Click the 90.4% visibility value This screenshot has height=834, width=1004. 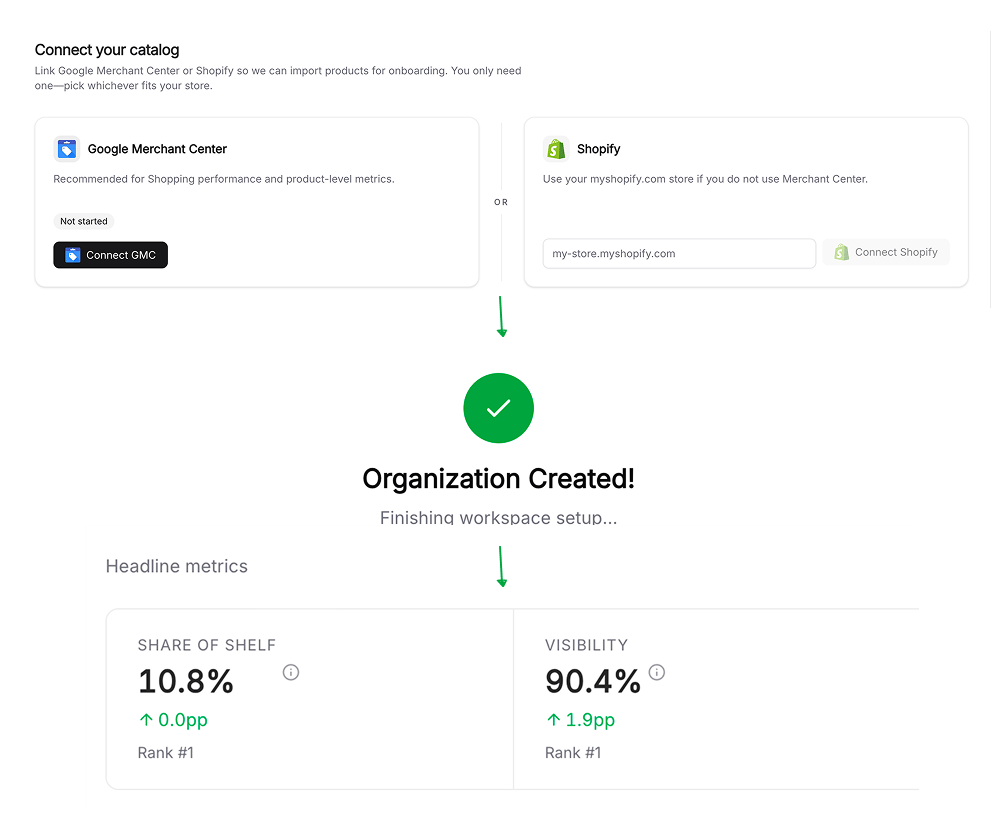point(593,681)
